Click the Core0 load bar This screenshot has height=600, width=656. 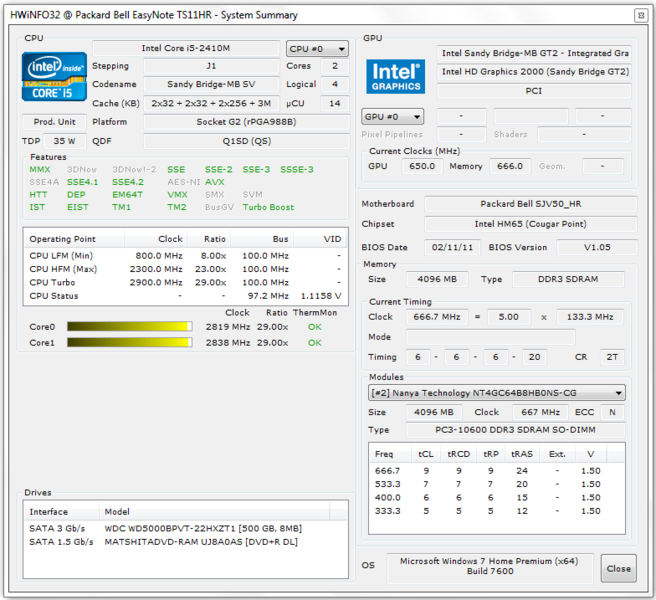click(x=130, y=326)
